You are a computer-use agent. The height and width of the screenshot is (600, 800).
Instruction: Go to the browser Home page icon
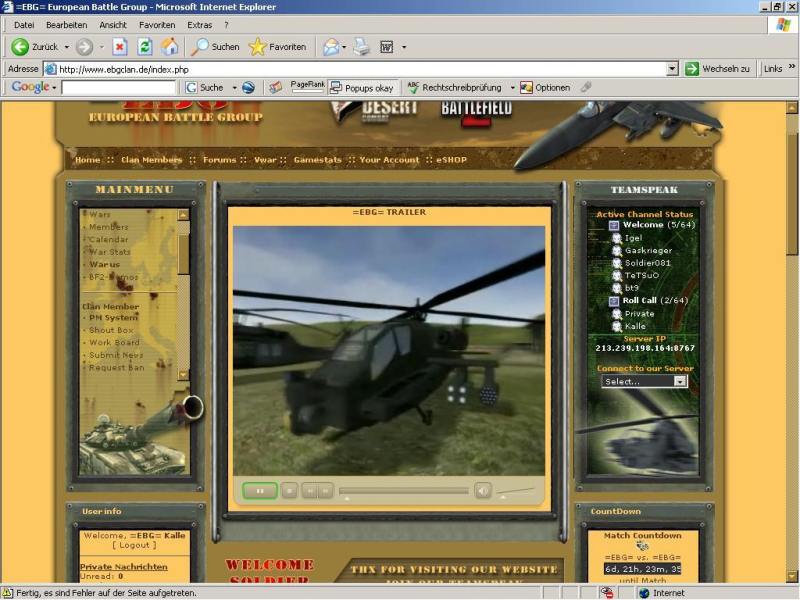point(170,47)
